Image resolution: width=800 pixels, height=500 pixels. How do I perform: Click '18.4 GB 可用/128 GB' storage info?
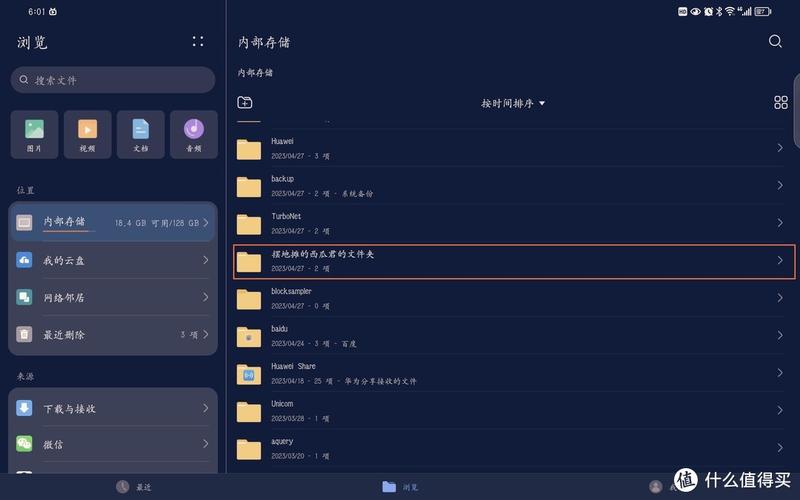[157, 223]
